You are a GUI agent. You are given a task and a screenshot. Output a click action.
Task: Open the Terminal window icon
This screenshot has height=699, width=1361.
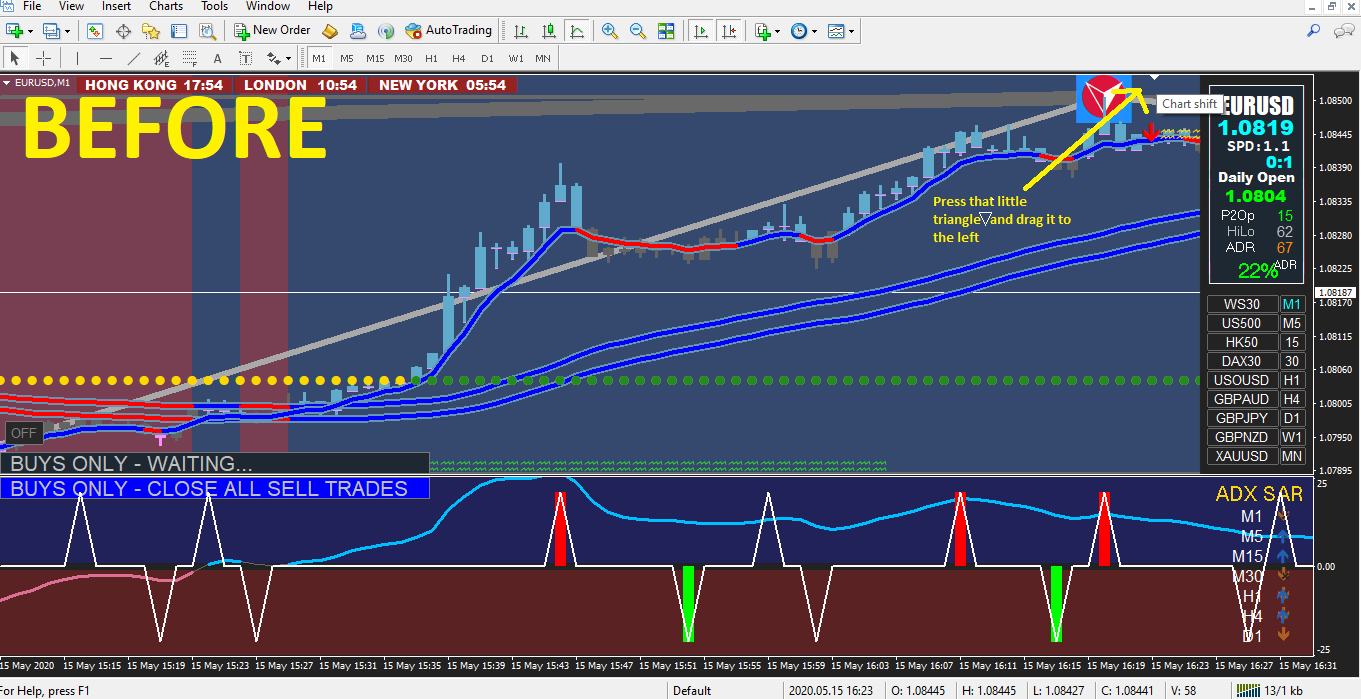[180, 31]
